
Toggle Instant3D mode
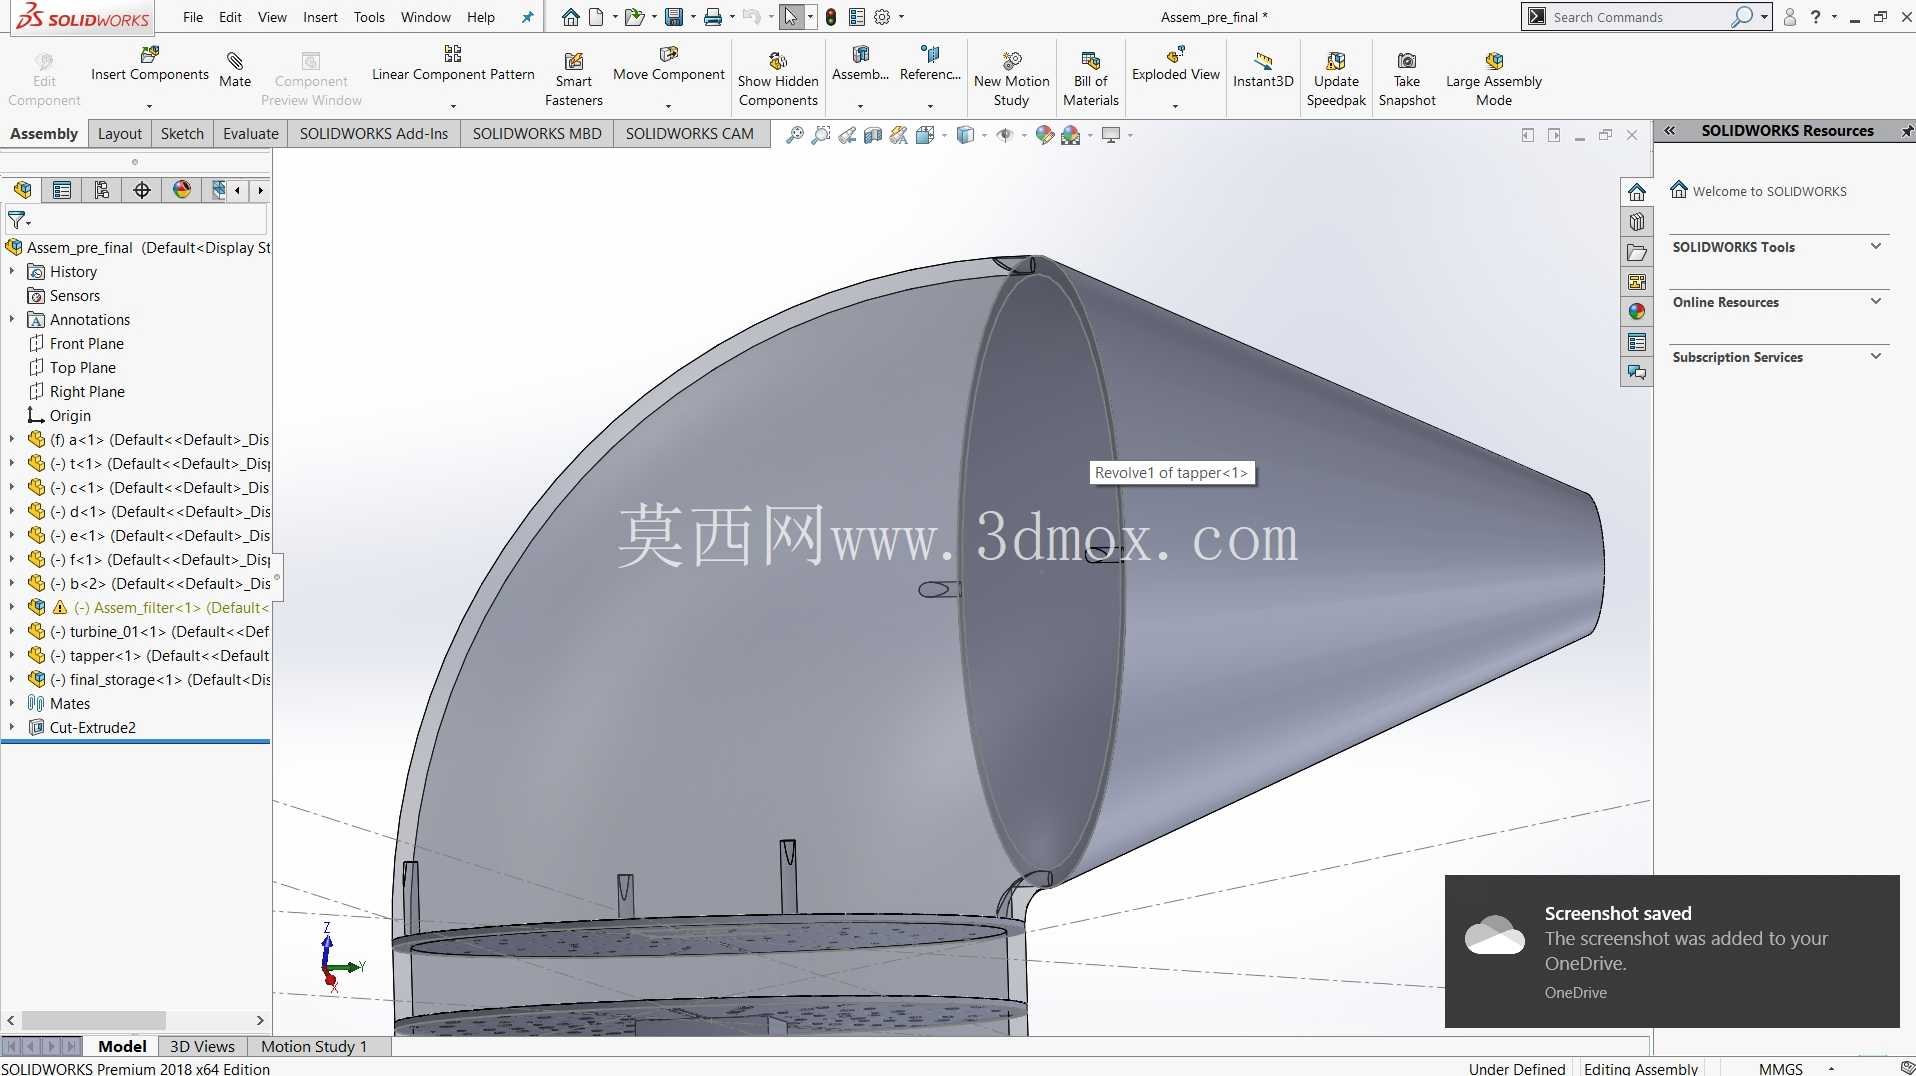tap(1263, 70)
